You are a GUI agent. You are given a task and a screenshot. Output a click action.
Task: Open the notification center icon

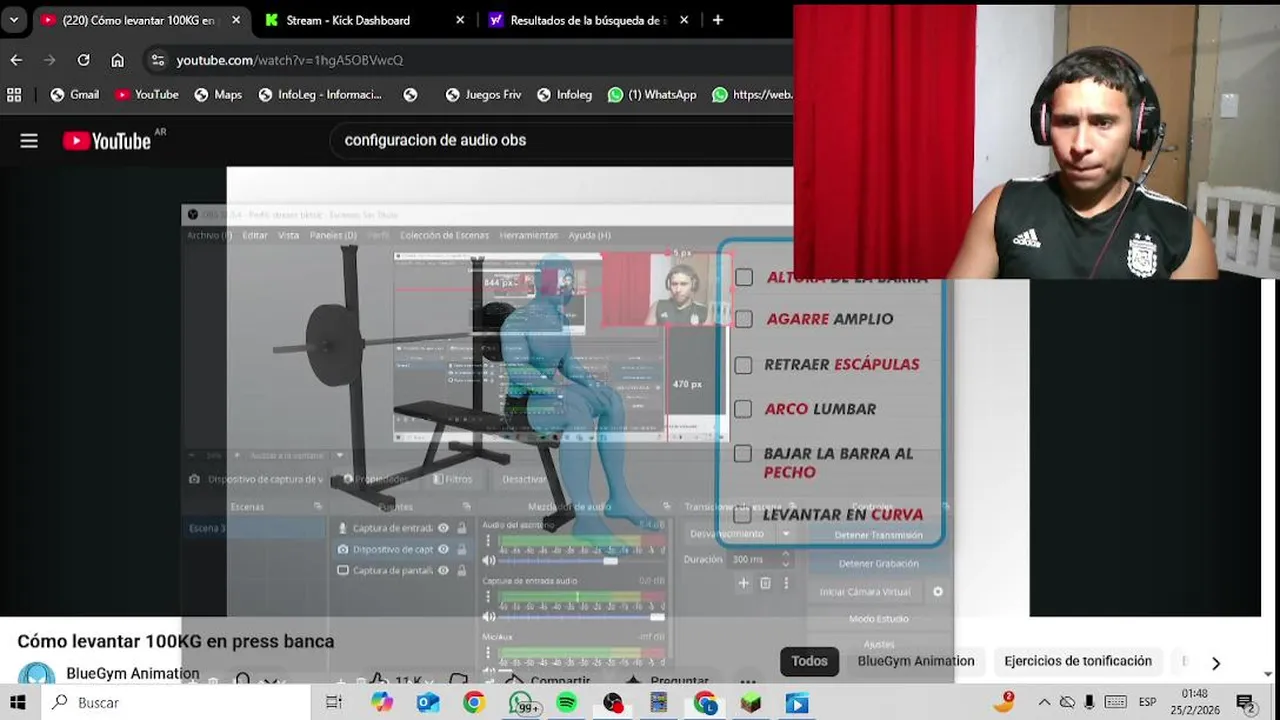click(x=1245, y=703)
